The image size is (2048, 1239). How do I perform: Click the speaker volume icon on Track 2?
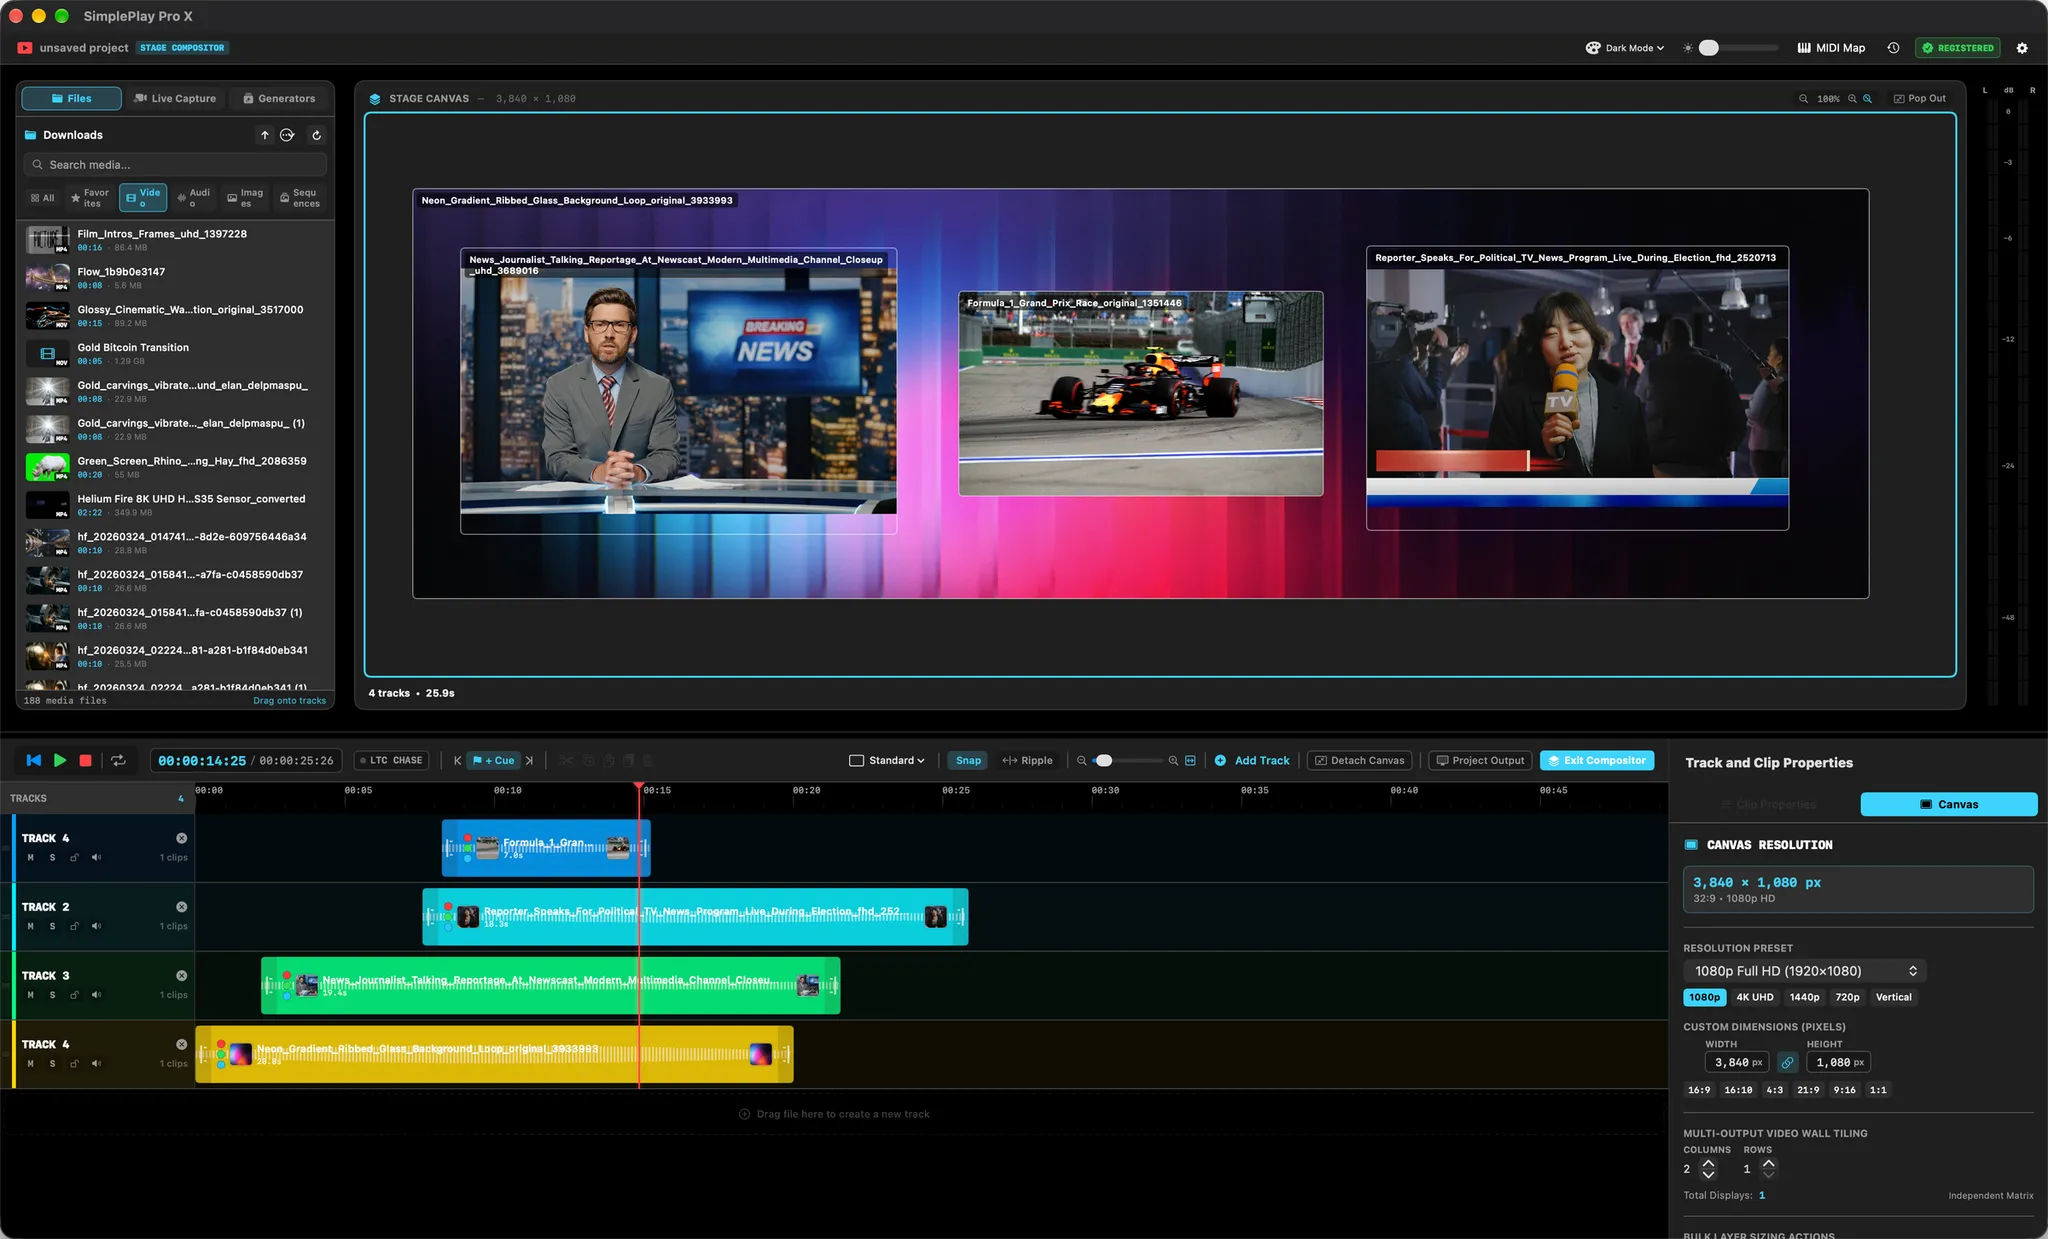pyautogui.click(x=96, y=926)
